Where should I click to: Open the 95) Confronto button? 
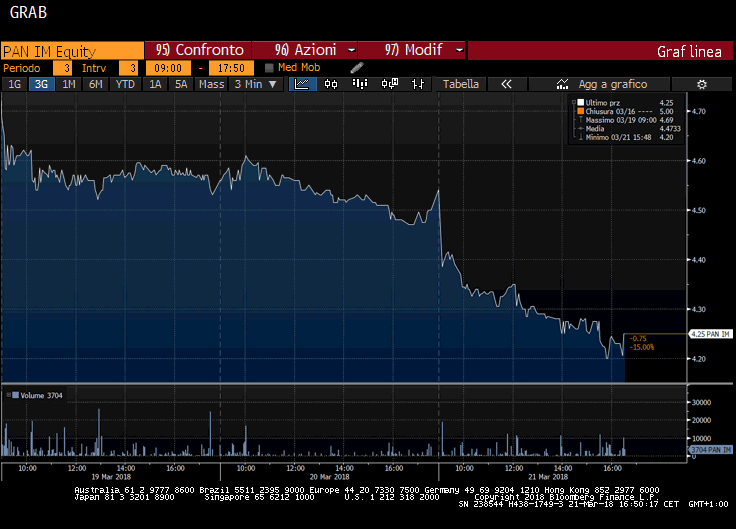click(x=198, y=50)
